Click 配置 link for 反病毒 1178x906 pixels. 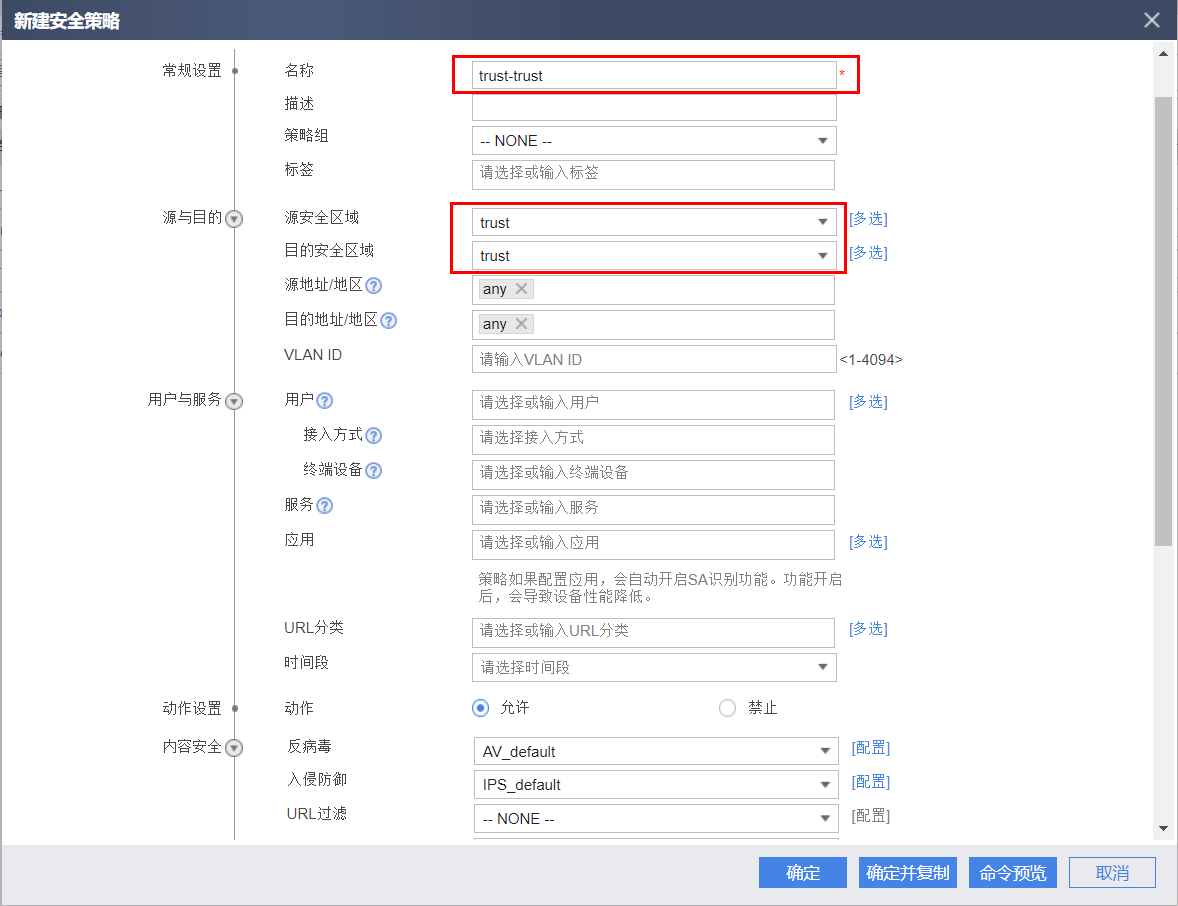click(871, 747)
